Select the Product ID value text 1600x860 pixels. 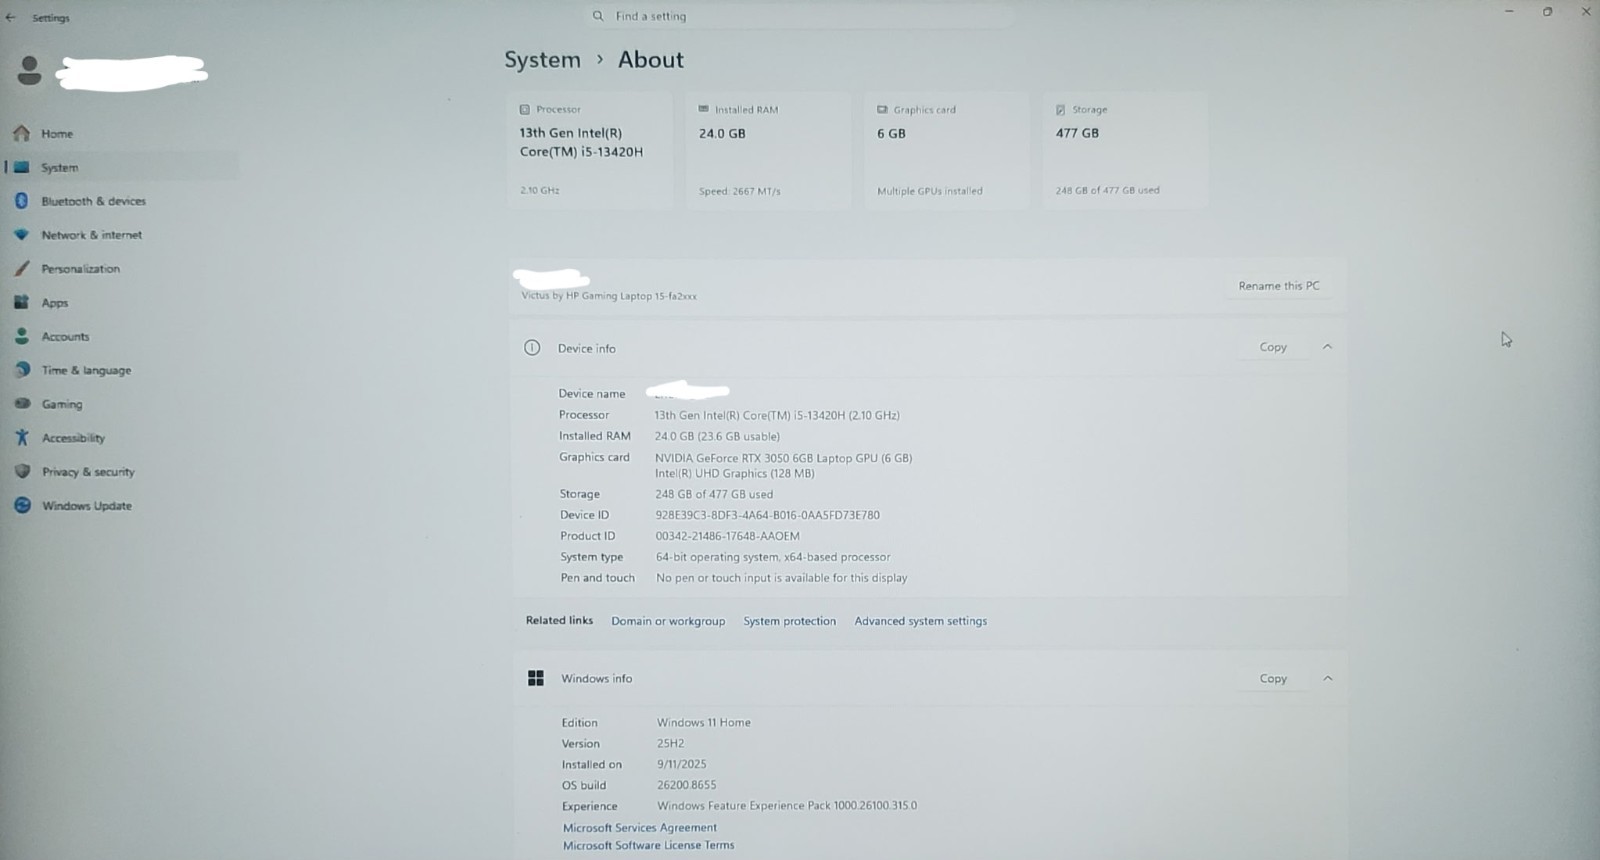(x=727, y=536)
